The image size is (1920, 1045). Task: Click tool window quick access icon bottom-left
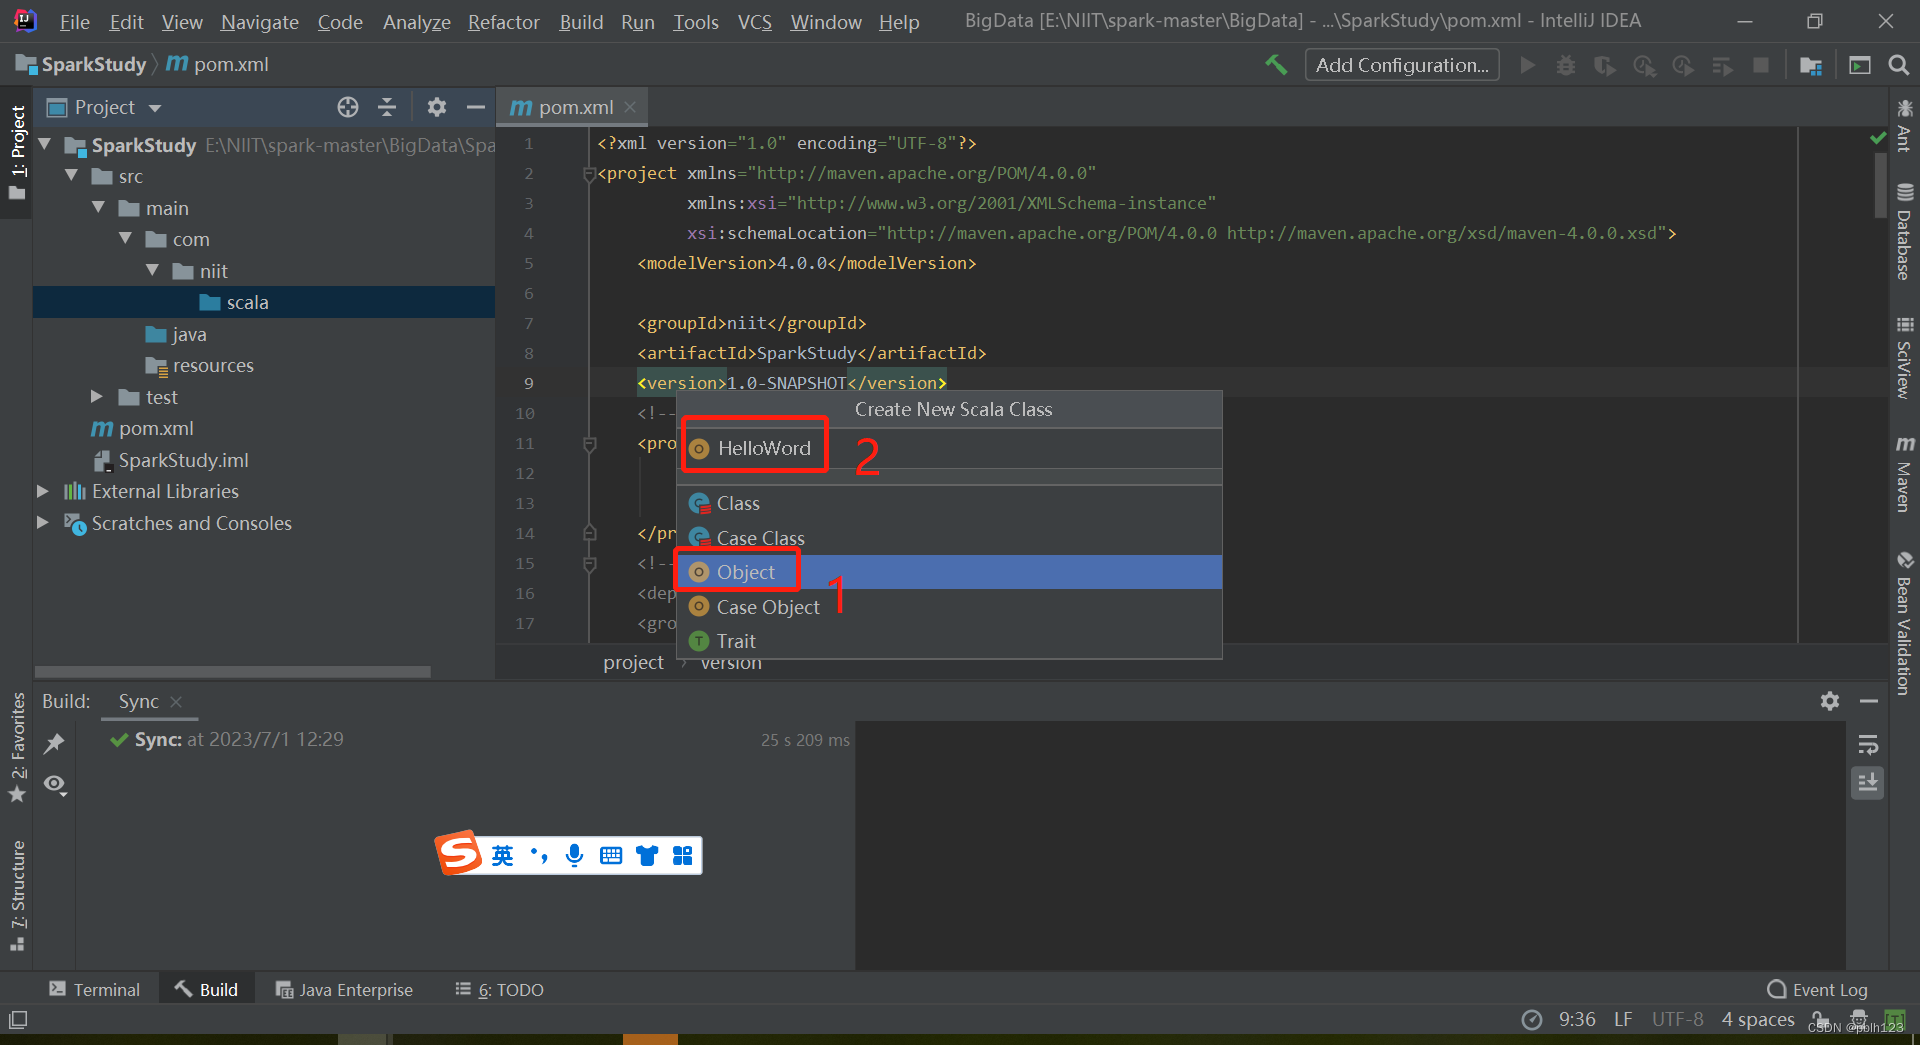pyautogui.click(x=18, y=1020)
